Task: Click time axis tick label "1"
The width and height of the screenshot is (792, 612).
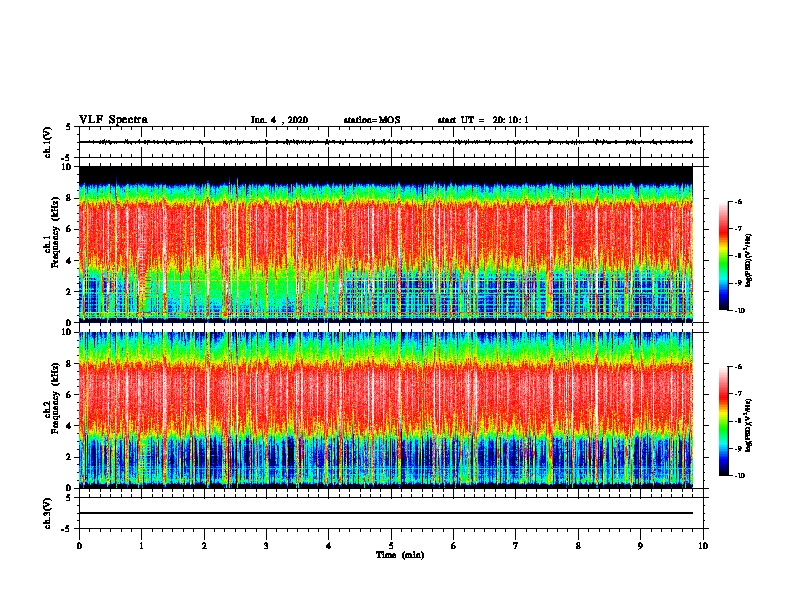Action: [141, 546]
